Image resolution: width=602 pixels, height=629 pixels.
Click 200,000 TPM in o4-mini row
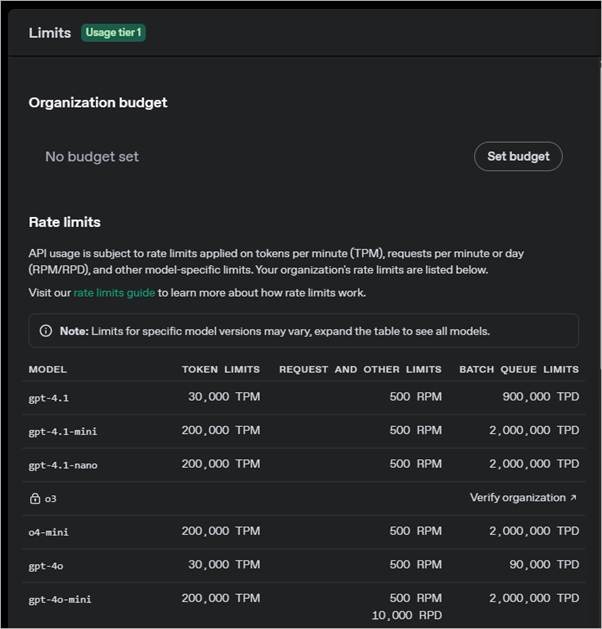[221, 531]
